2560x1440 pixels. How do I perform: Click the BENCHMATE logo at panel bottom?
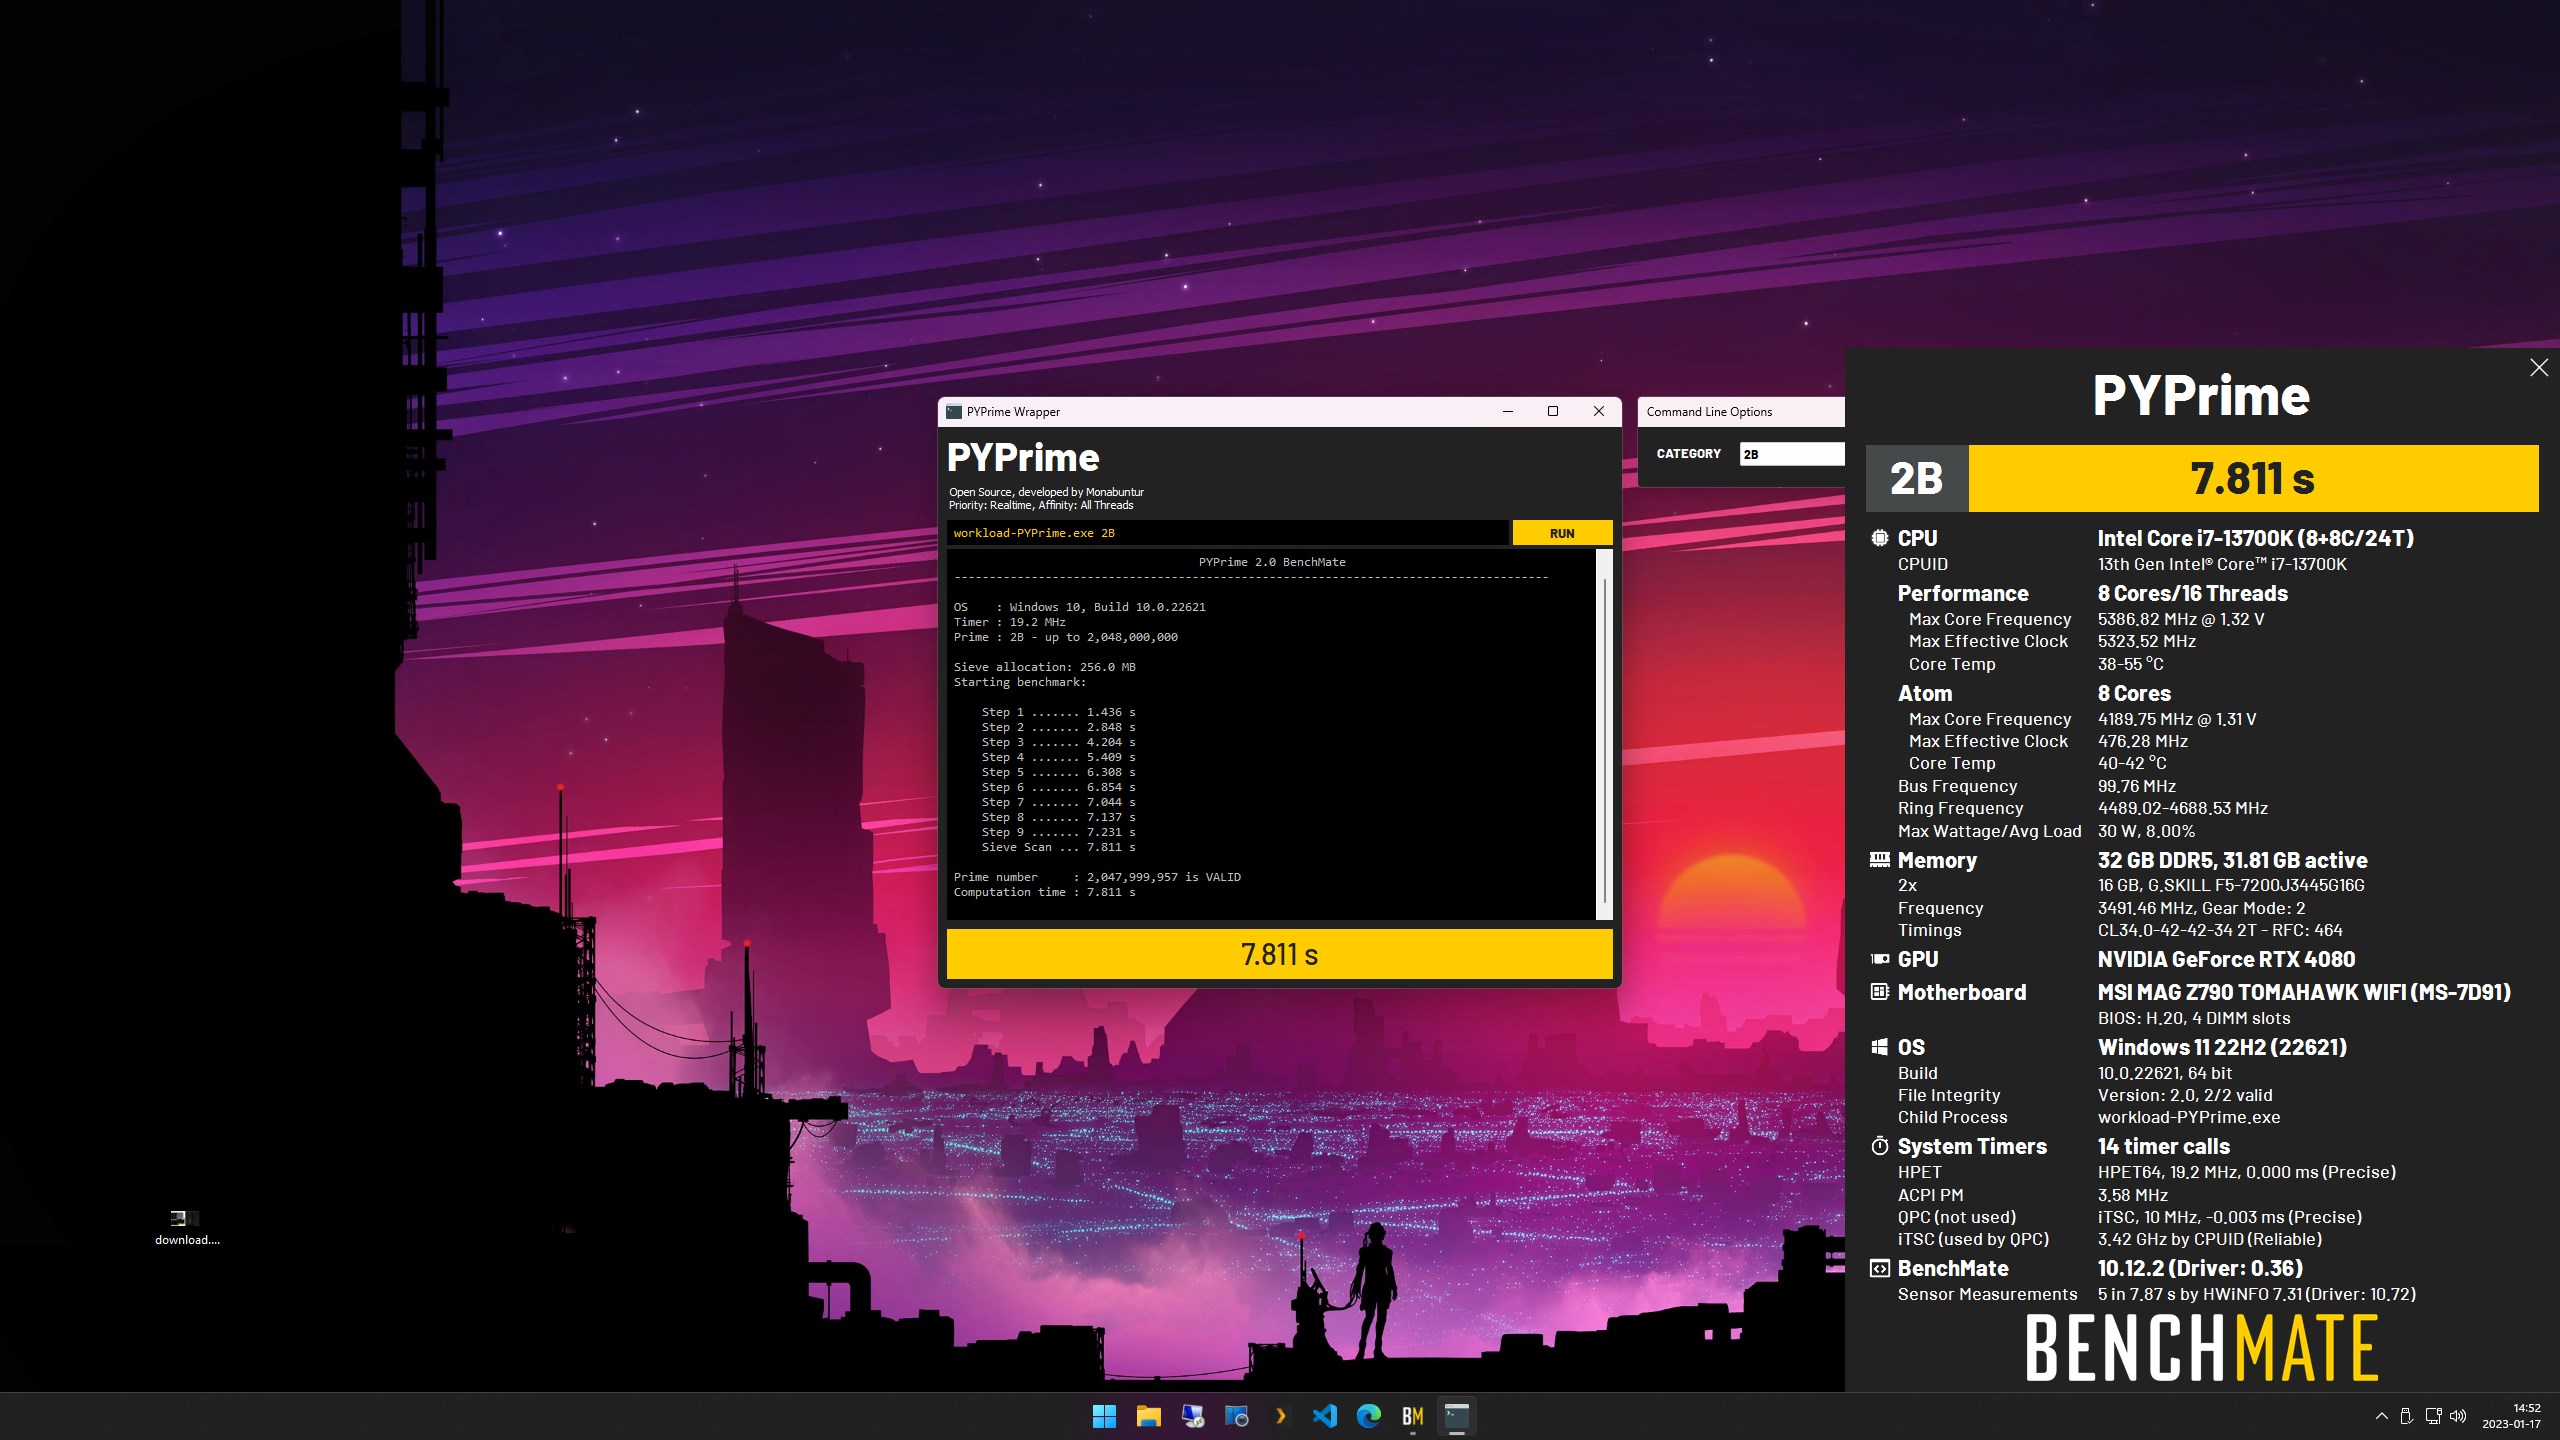click(x=2201, y=1349)
